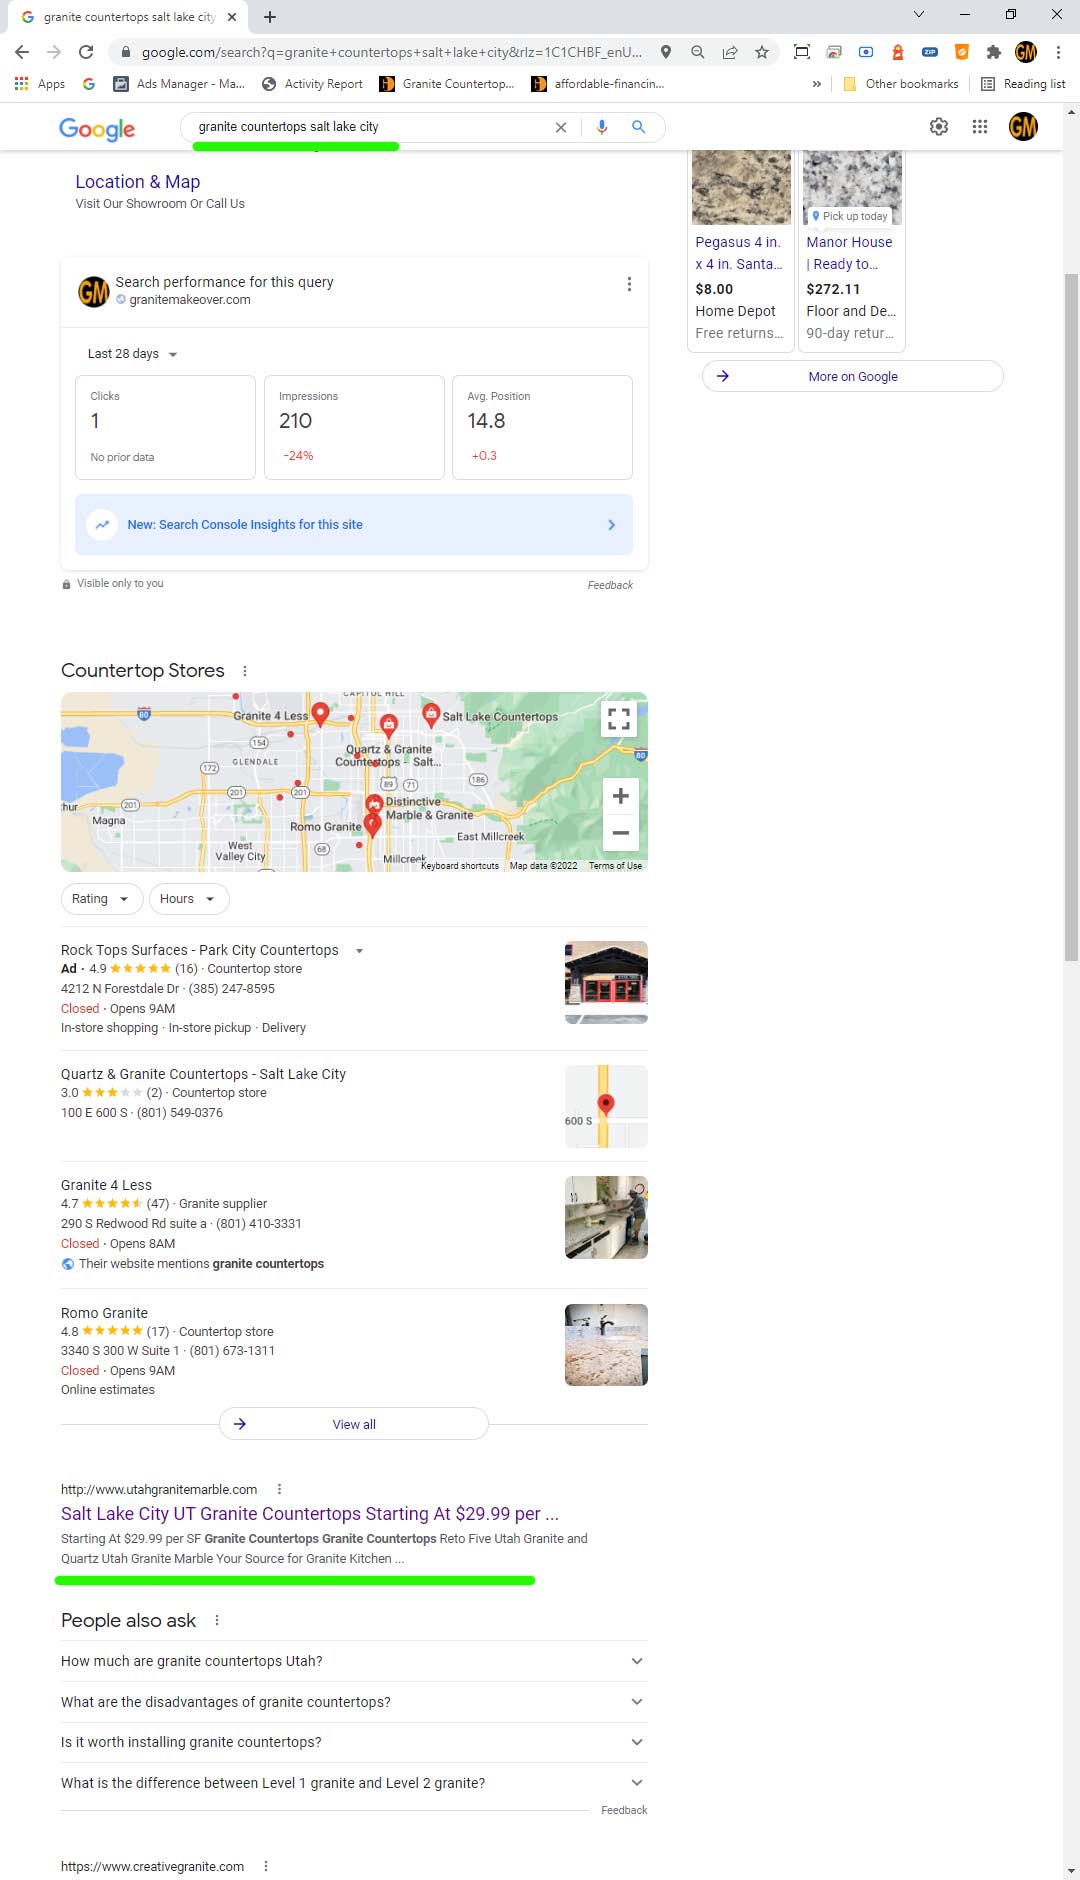This screenshot has width=1080, height=1880.
Task: Click View all countertop stores
Action: pos(354,1424)
